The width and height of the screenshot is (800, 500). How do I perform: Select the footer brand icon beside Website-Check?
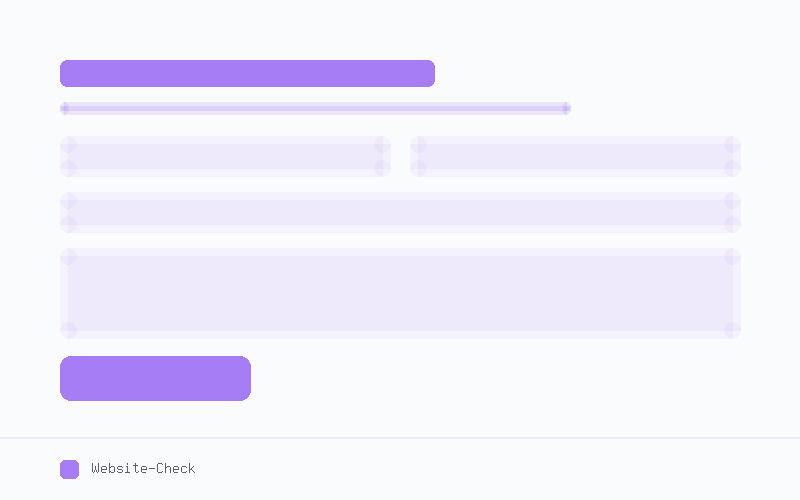pyautogui.click(x=69, y=469)
